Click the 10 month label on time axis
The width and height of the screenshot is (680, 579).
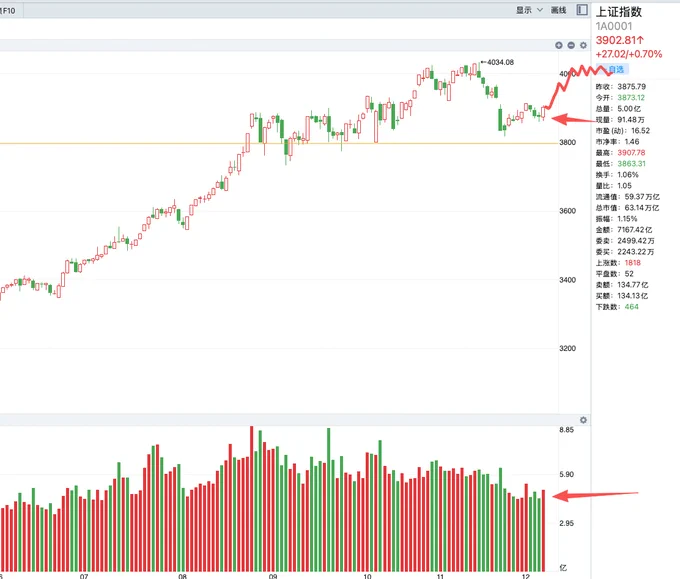tap(367, 576)
